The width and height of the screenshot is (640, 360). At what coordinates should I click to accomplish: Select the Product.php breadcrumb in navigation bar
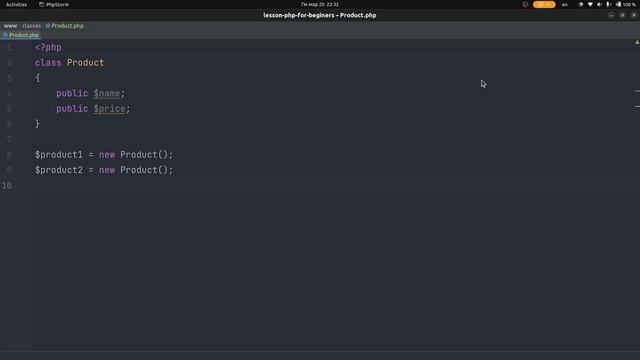tap(64, 26)
